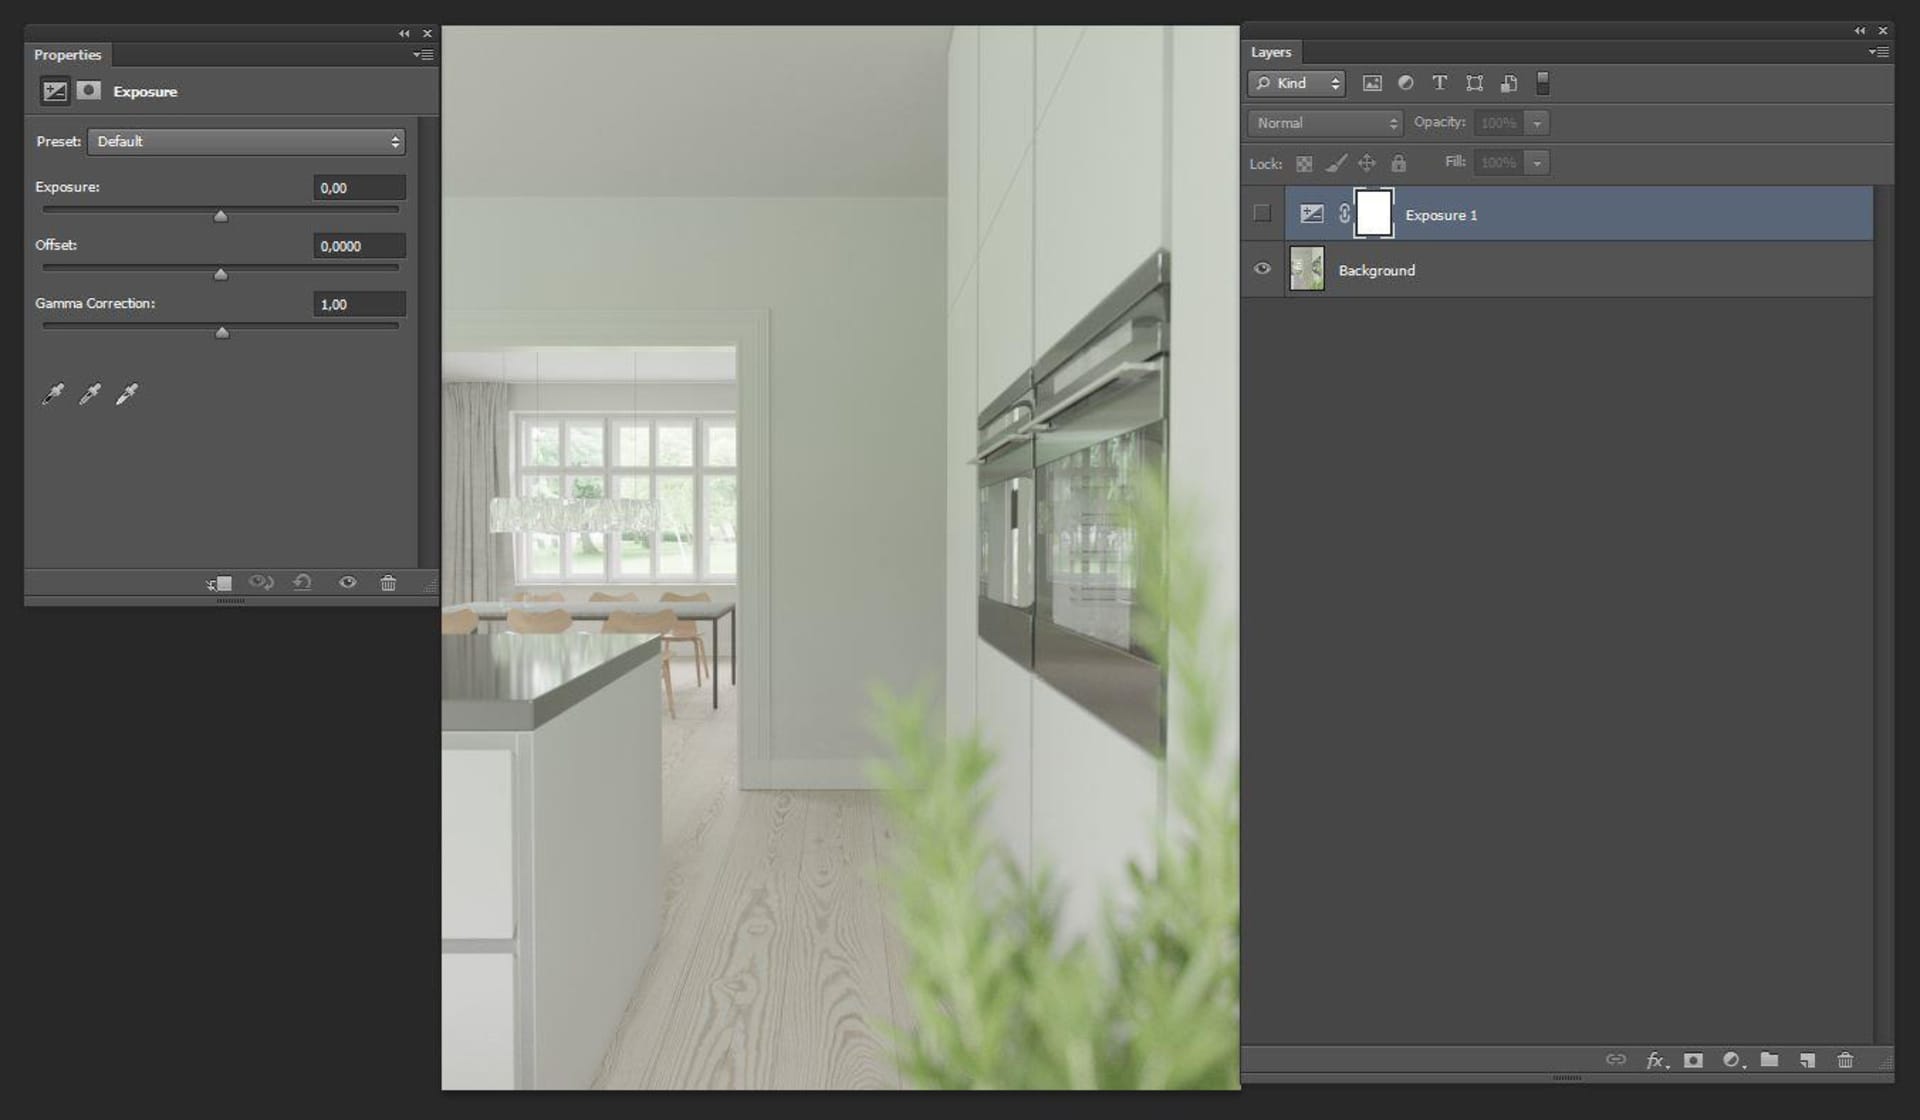The image size is (1920, 1120).
Task: Select the Exposure 1 layer name
Action: pyautogui.click(x=1440, y=215)
